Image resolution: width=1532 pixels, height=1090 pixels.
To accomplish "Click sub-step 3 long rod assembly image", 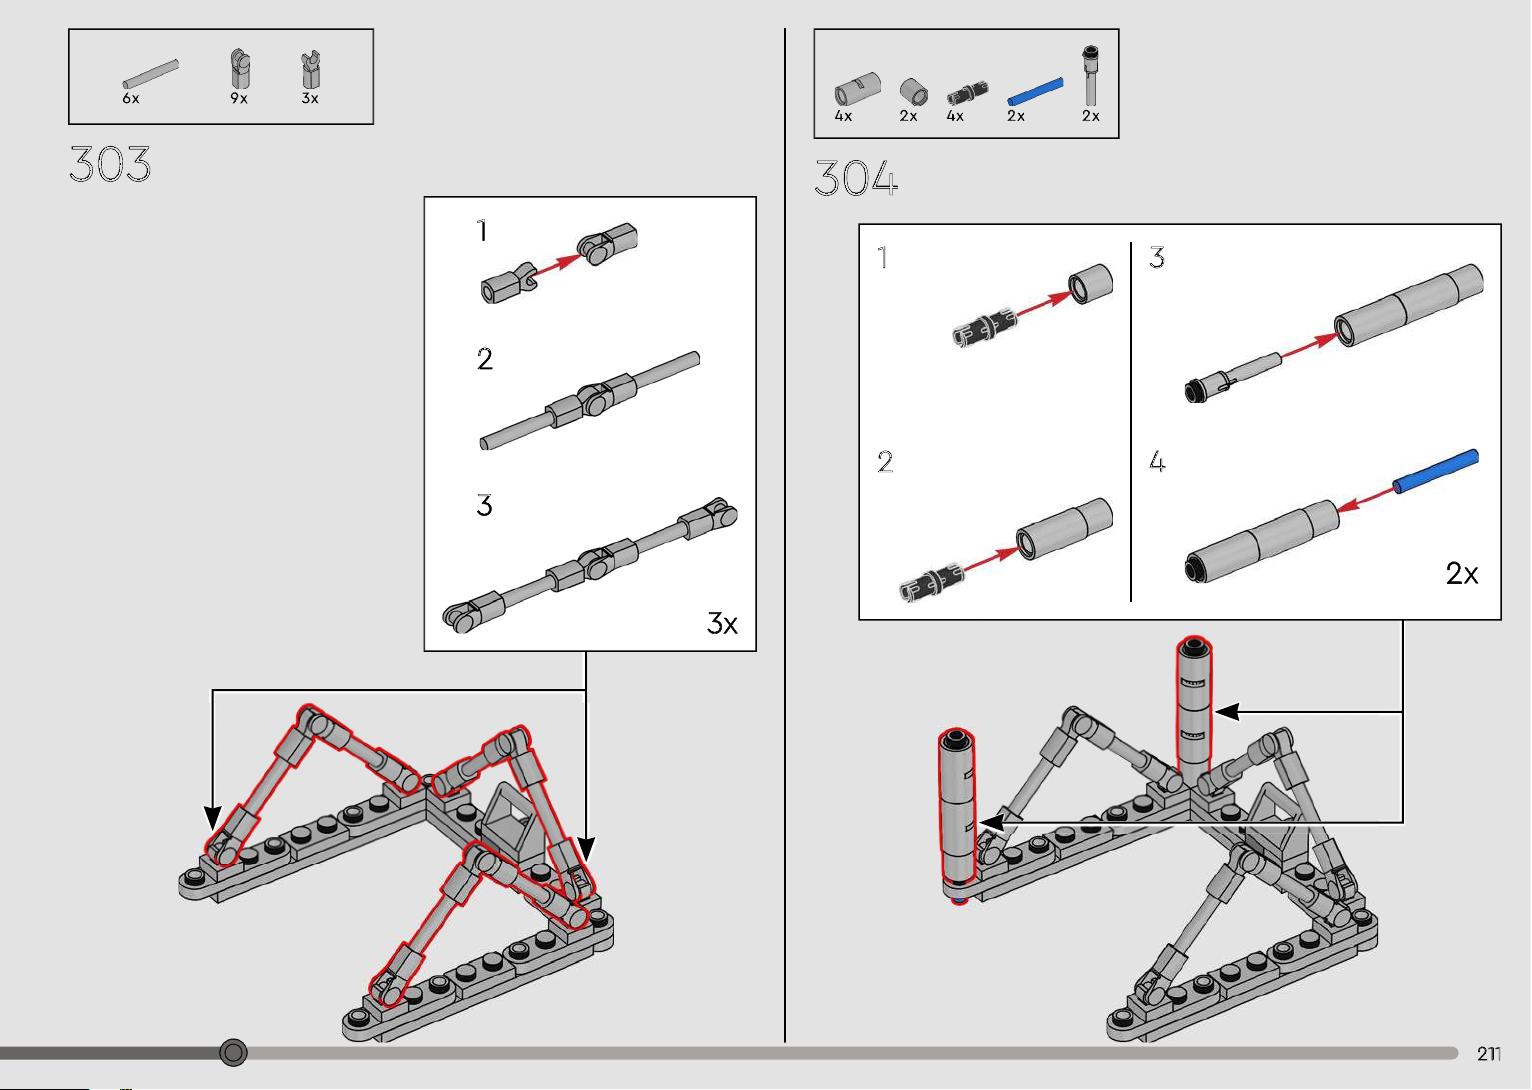I will [590, 565].
